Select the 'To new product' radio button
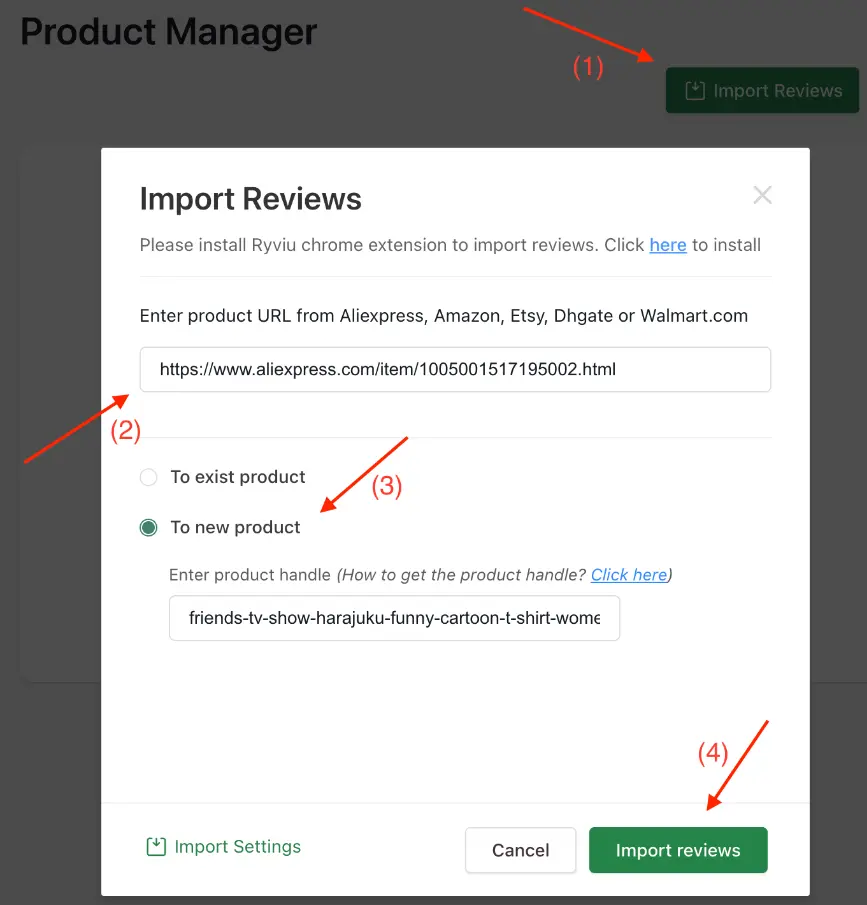The height and width of the screenshot is (905, 867). (x=148, y=528)
